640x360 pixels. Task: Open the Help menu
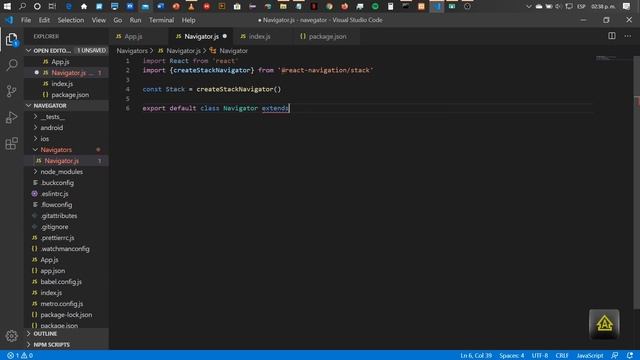tap(188, 20)
